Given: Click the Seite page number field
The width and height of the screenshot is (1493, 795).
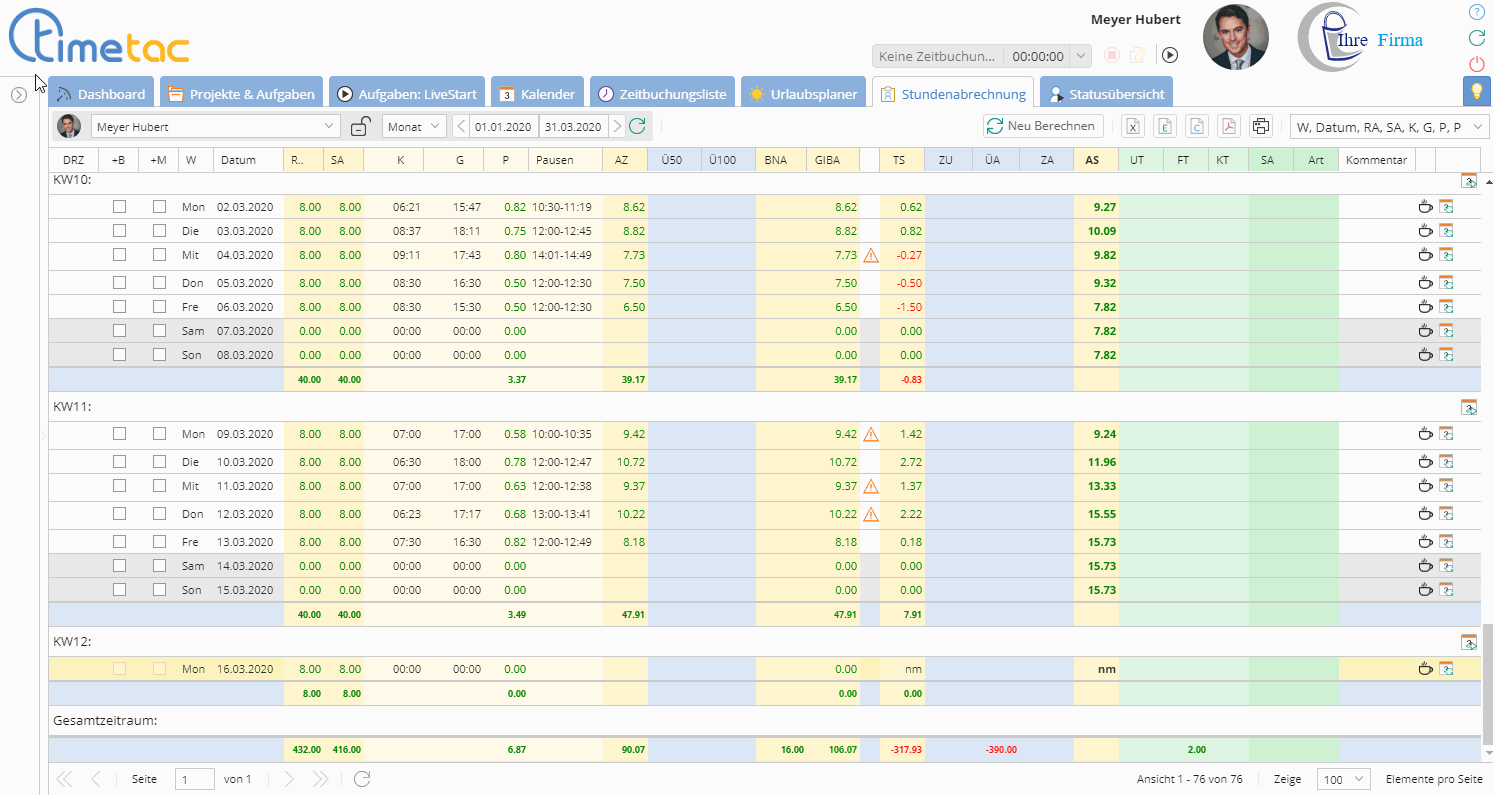Looking at the screenshot, I should pos(194,779).
